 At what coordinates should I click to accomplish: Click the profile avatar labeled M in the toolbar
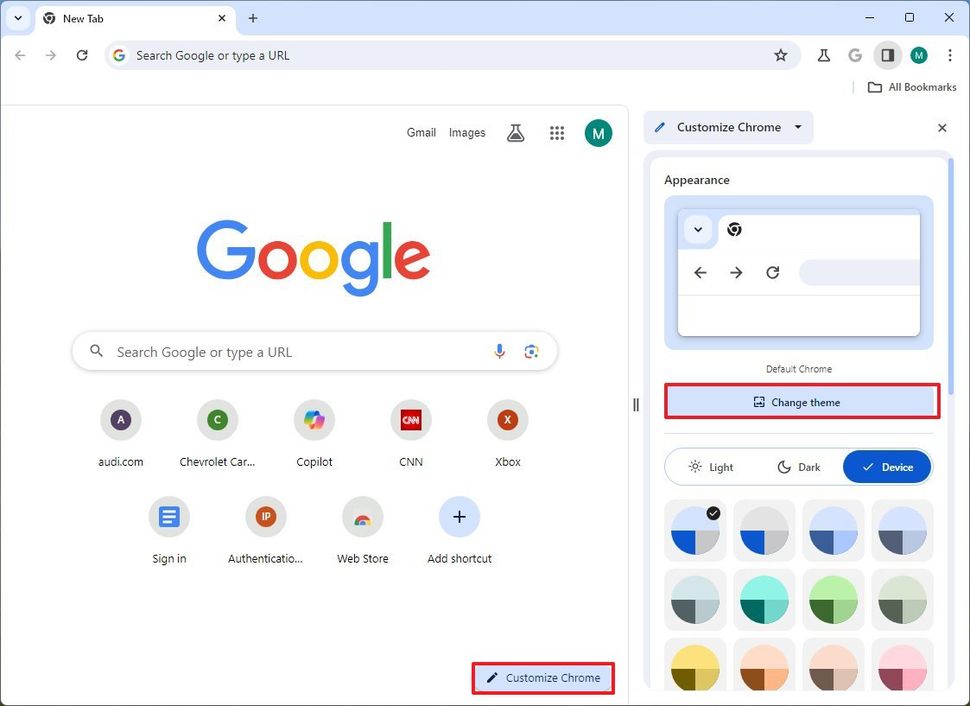tap(918, 55)
